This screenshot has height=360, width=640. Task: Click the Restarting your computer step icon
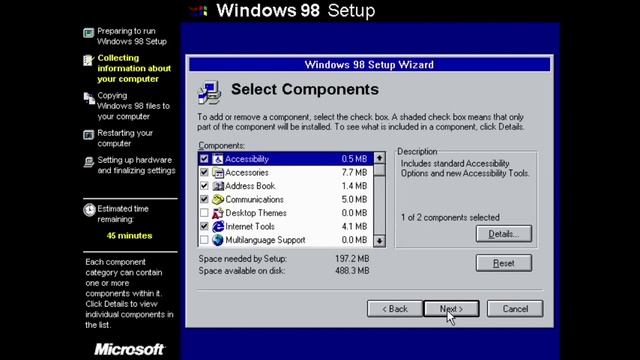(89, 135)
